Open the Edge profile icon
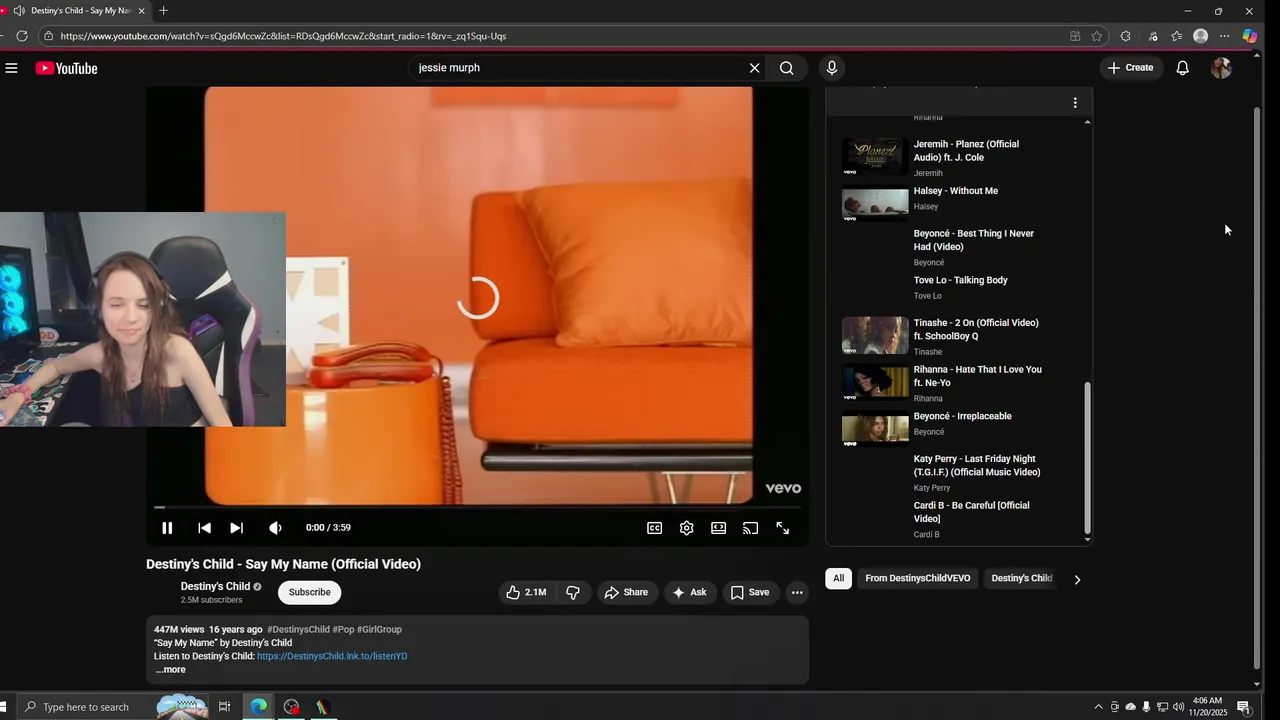Screen dimensions: 1280x720 point(1201,36)
